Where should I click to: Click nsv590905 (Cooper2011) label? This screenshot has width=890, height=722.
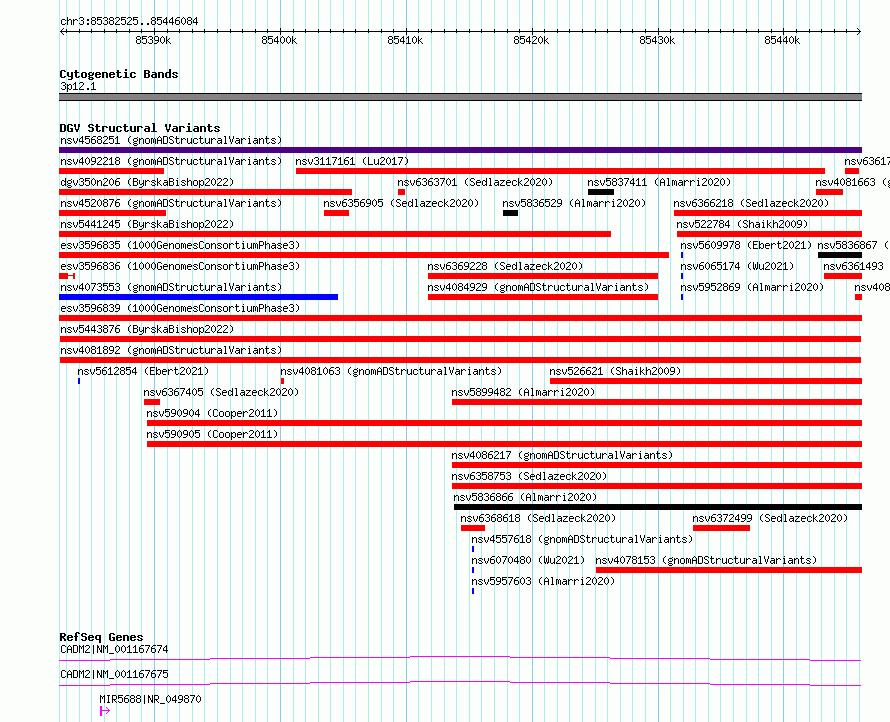coord(212,434)
